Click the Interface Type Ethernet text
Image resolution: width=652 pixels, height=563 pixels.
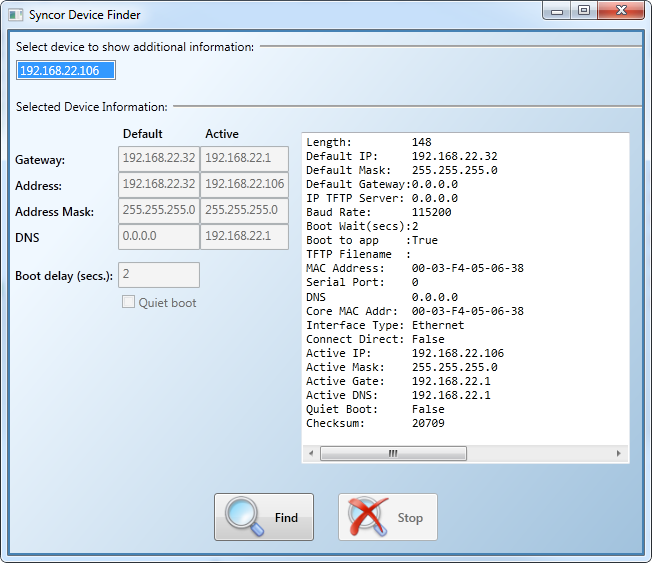pyautogui.click(x=385, y=325)
